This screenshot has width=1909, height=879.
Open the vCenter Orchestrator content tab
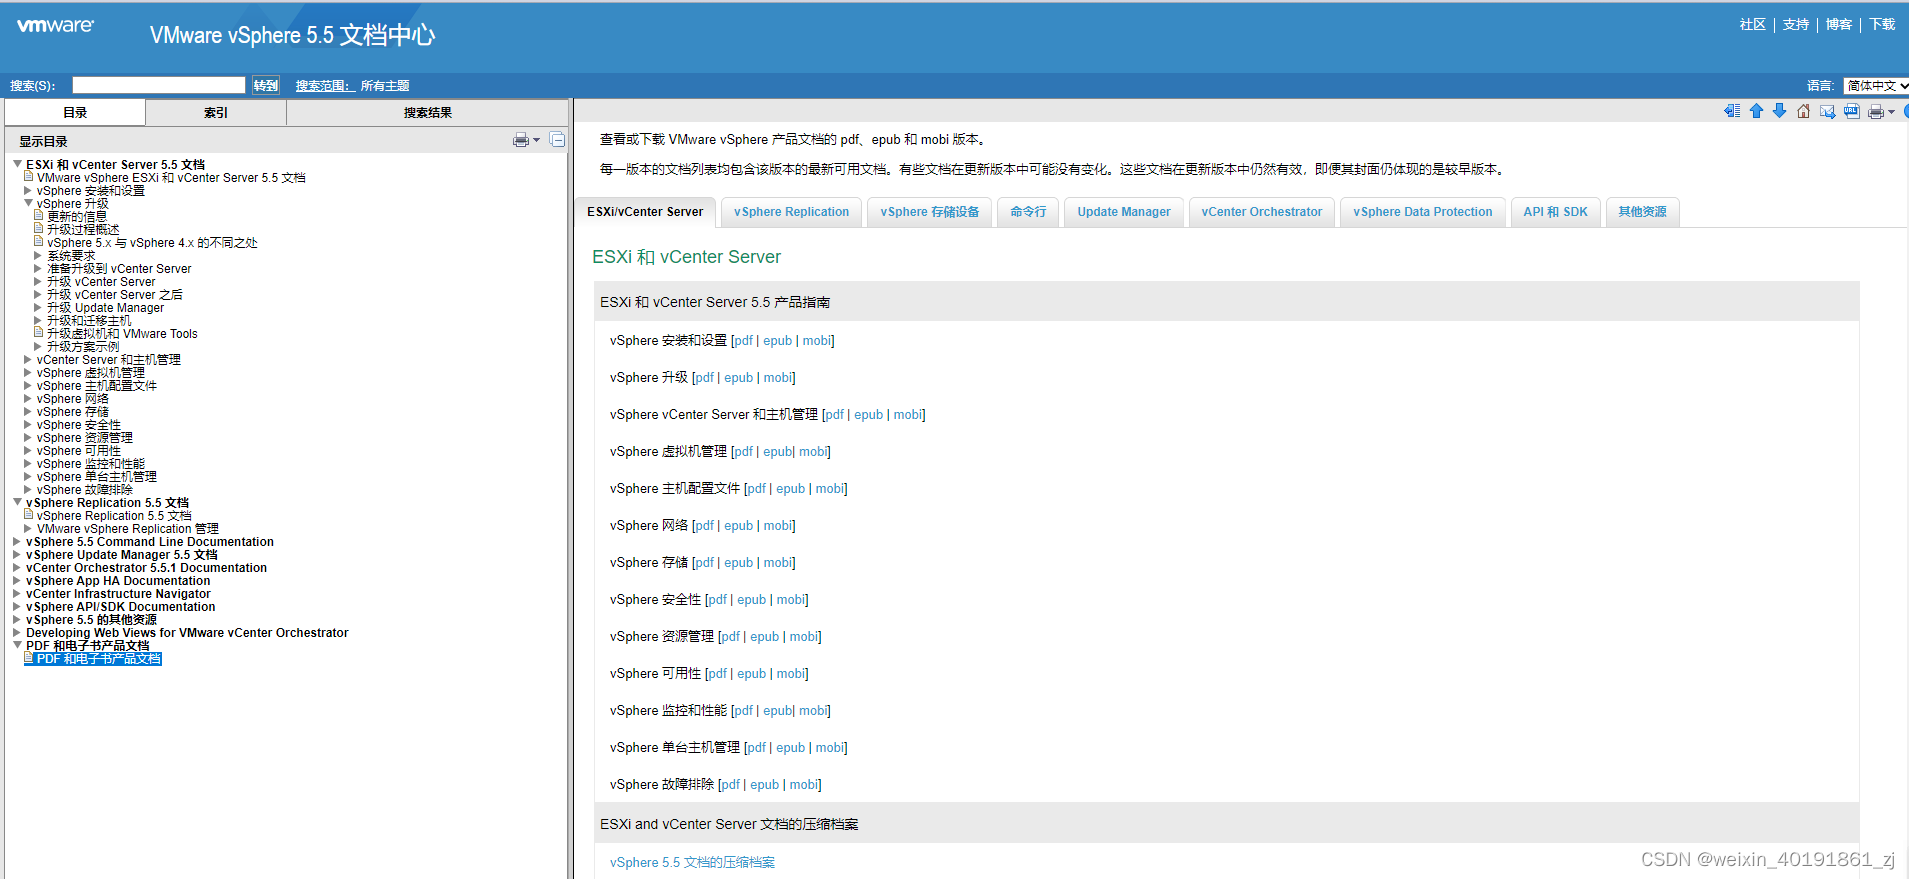1262,212
